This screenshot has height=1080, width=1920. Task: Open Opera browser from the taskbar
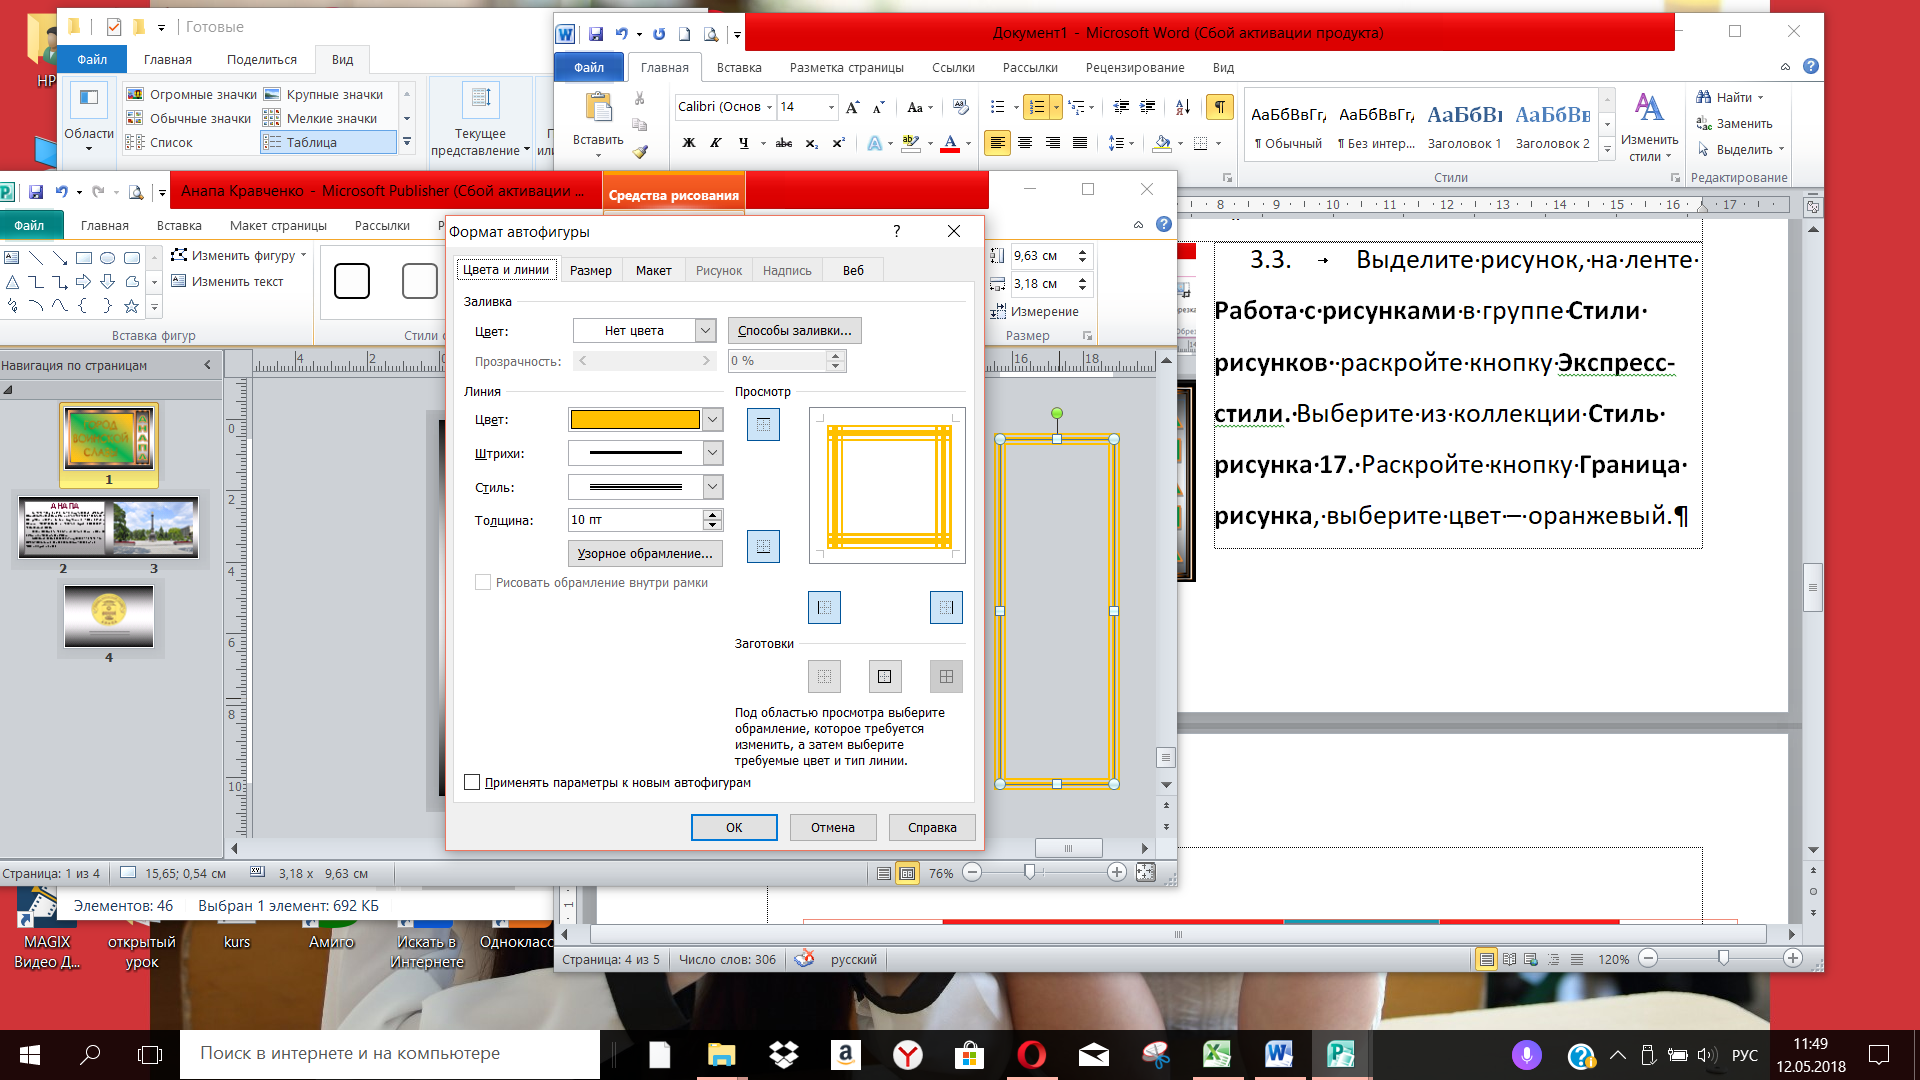tap(1031, 1054)
